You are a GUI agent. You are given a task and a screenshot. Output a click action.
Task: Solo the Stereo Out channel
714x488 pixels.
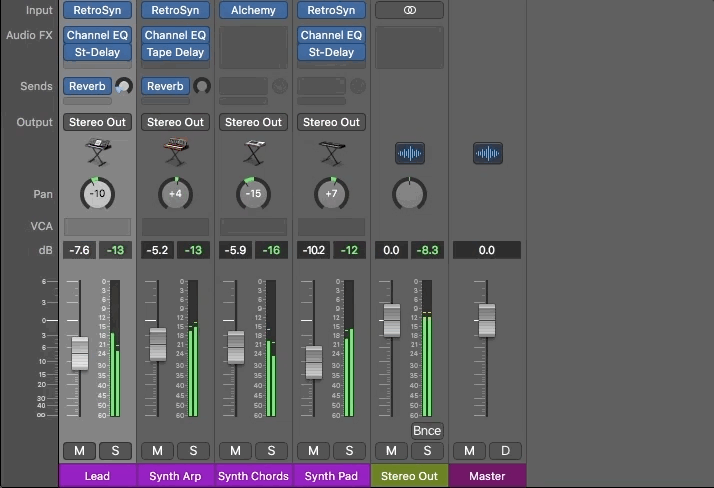(x=427, y=451)
